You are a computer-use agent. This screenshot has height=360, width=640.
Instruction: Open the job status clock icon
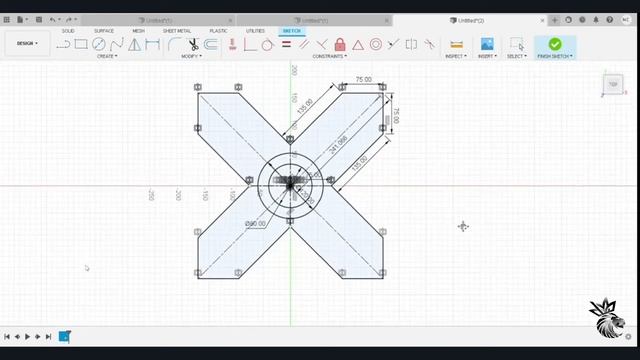pyautogui.click(x=582, y=20)
